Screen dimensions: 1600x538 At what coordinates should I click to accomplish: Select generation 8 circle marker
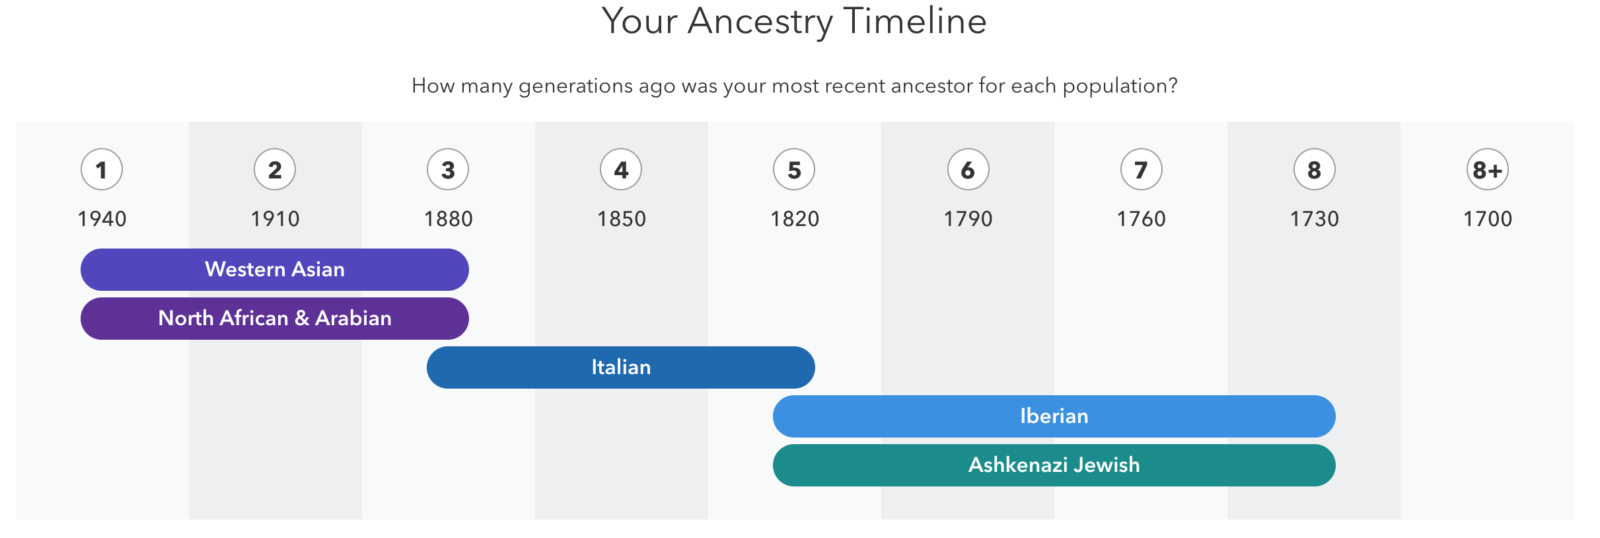pos(1314,170)
